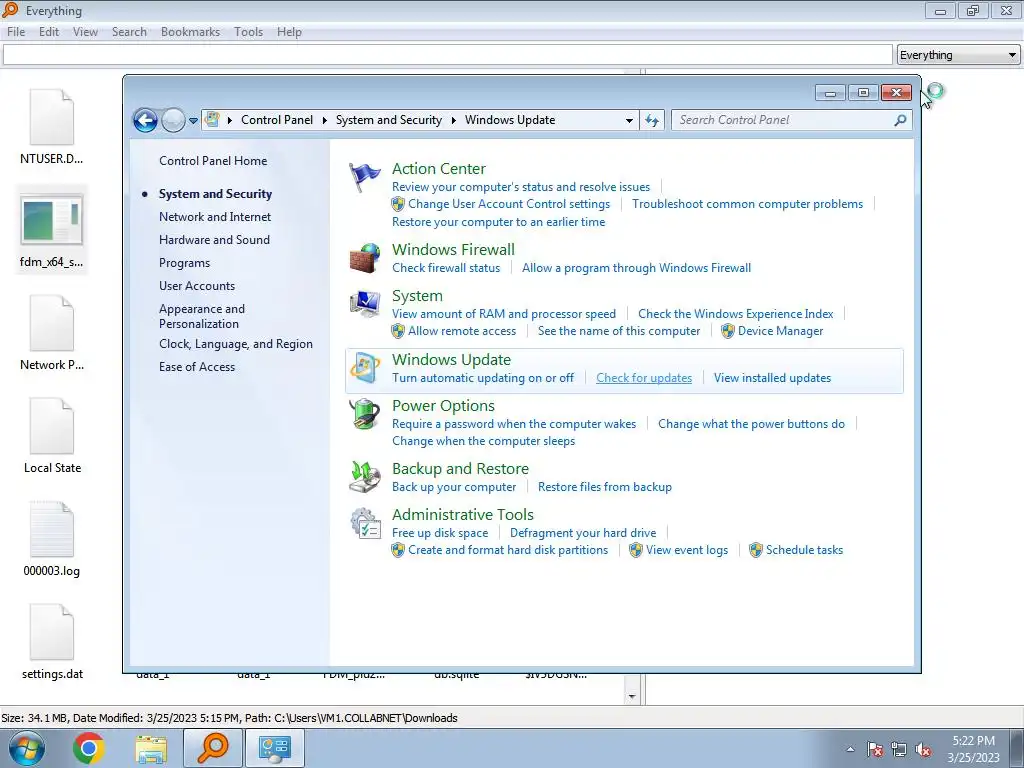Open Windows Explorer from the taskbar
The image size is (1024, 768).
[151, 748]
